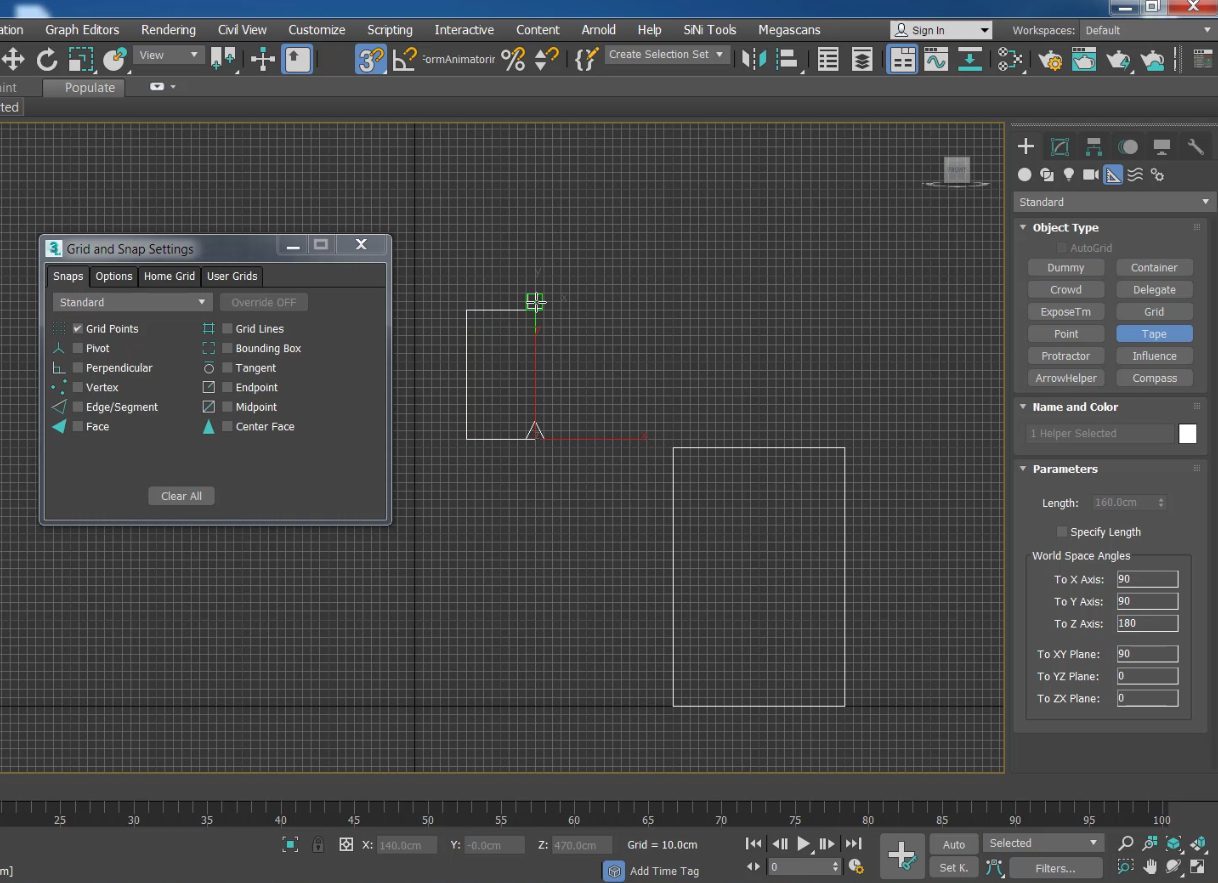The width and height of the screenshot is (1218, 883).
Task: Click the Auto key button
Action: (954, 845)
